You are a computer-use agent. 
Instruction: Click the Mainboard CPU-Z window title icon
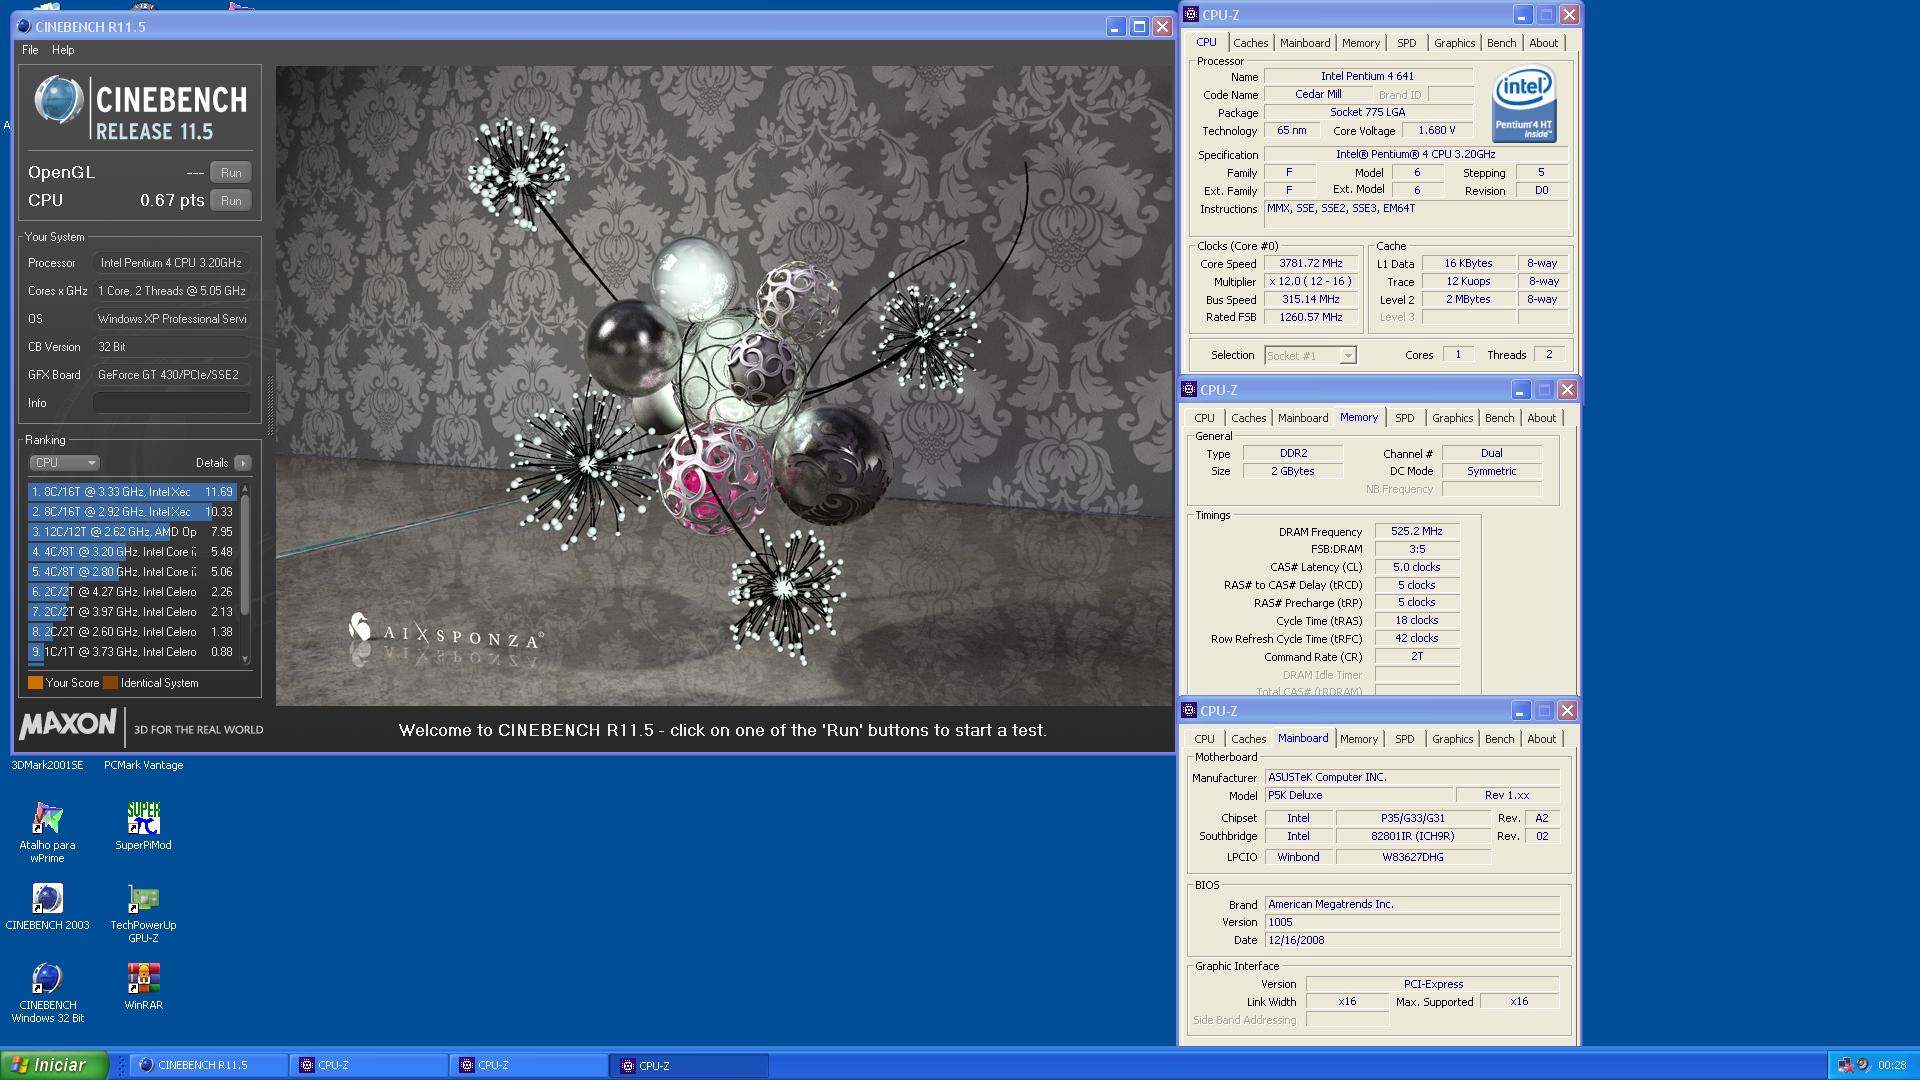pos(1189,711)
